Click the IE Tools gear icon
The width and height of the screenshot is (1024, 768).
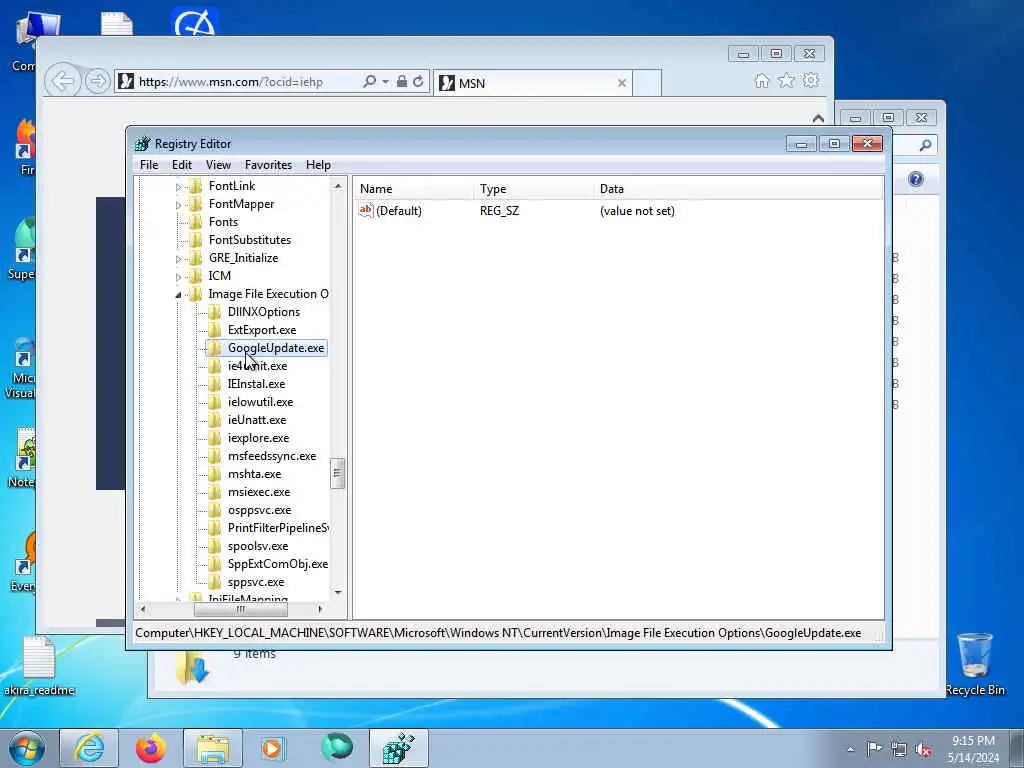point(811,80)
